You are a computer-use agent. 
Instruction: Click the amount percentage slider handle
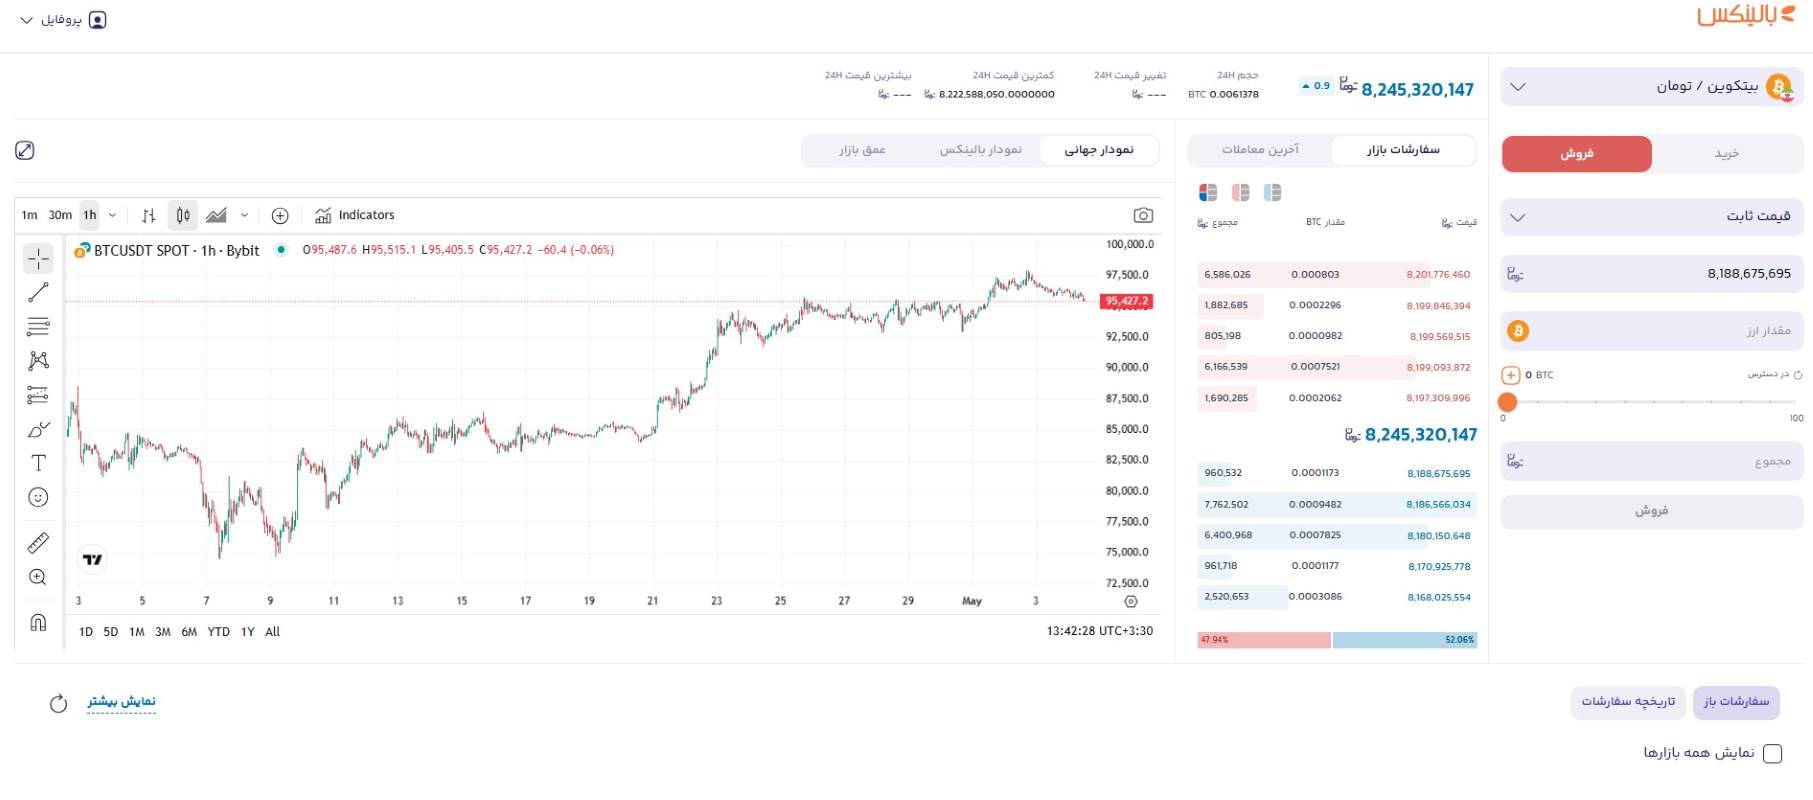pos(1508,402)
